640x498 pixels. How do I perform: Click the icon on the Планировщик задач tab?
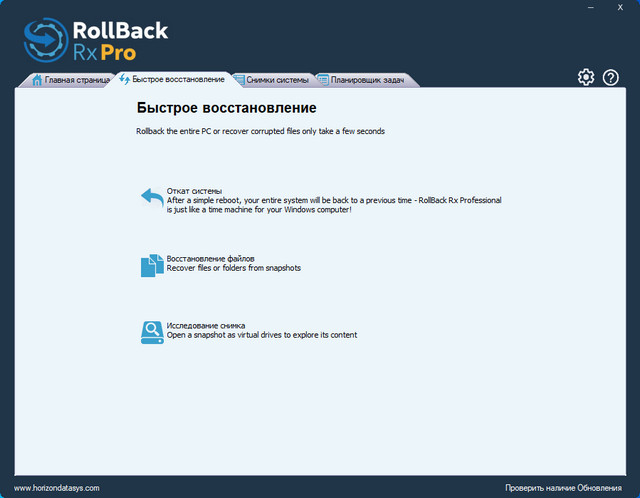pos(323,80)
